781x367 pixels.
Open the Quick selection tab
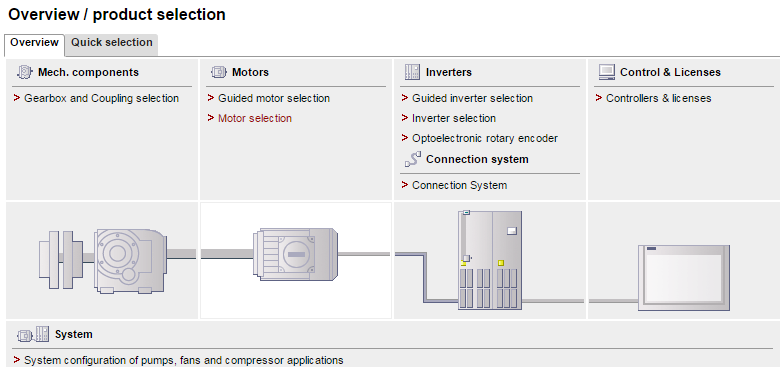tap(112, 45)
